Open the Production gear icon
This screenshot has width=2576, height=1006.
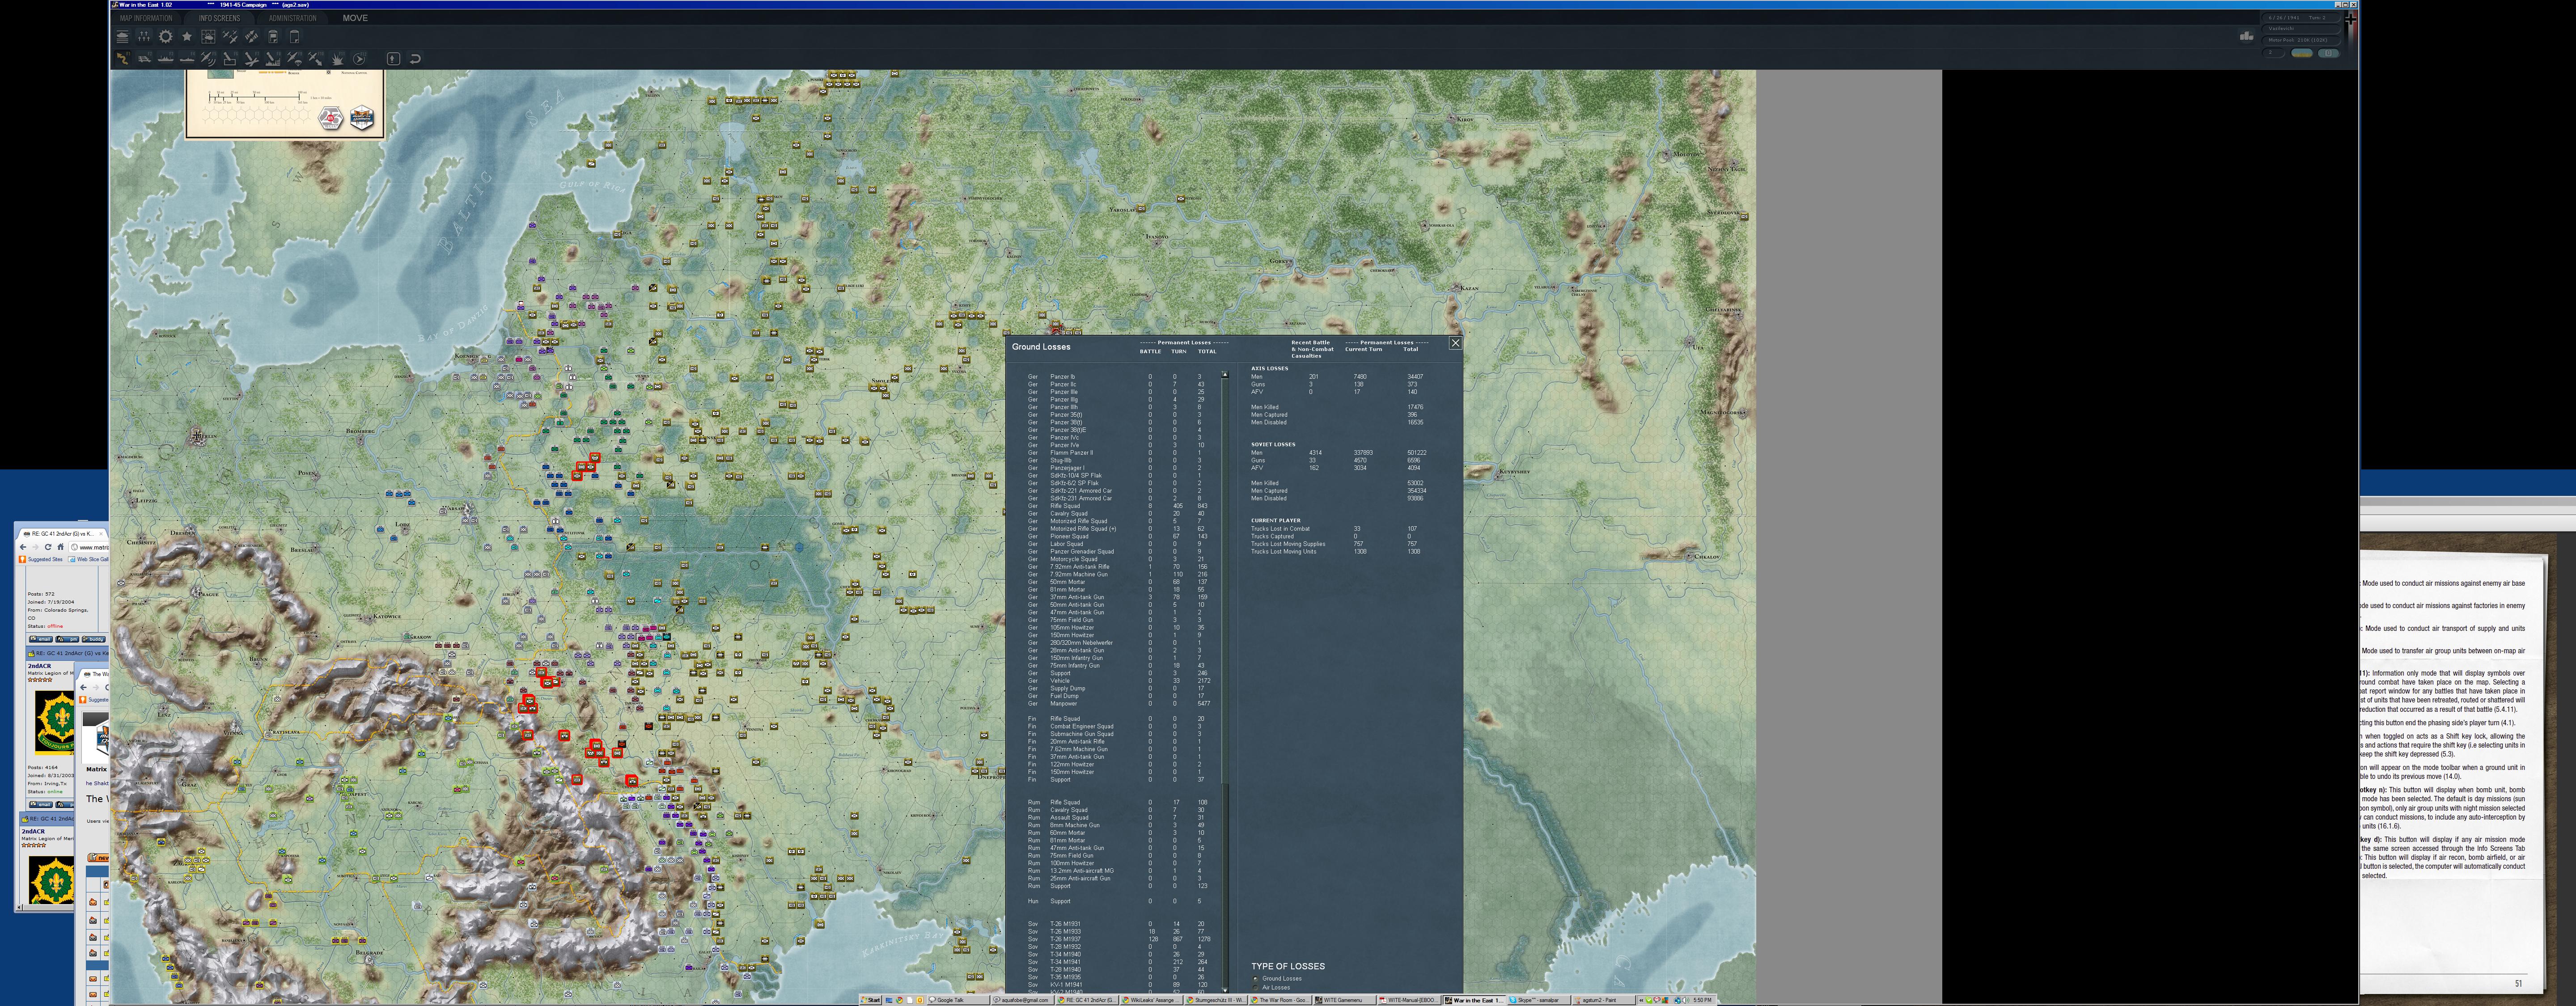[x=165, y=37]
